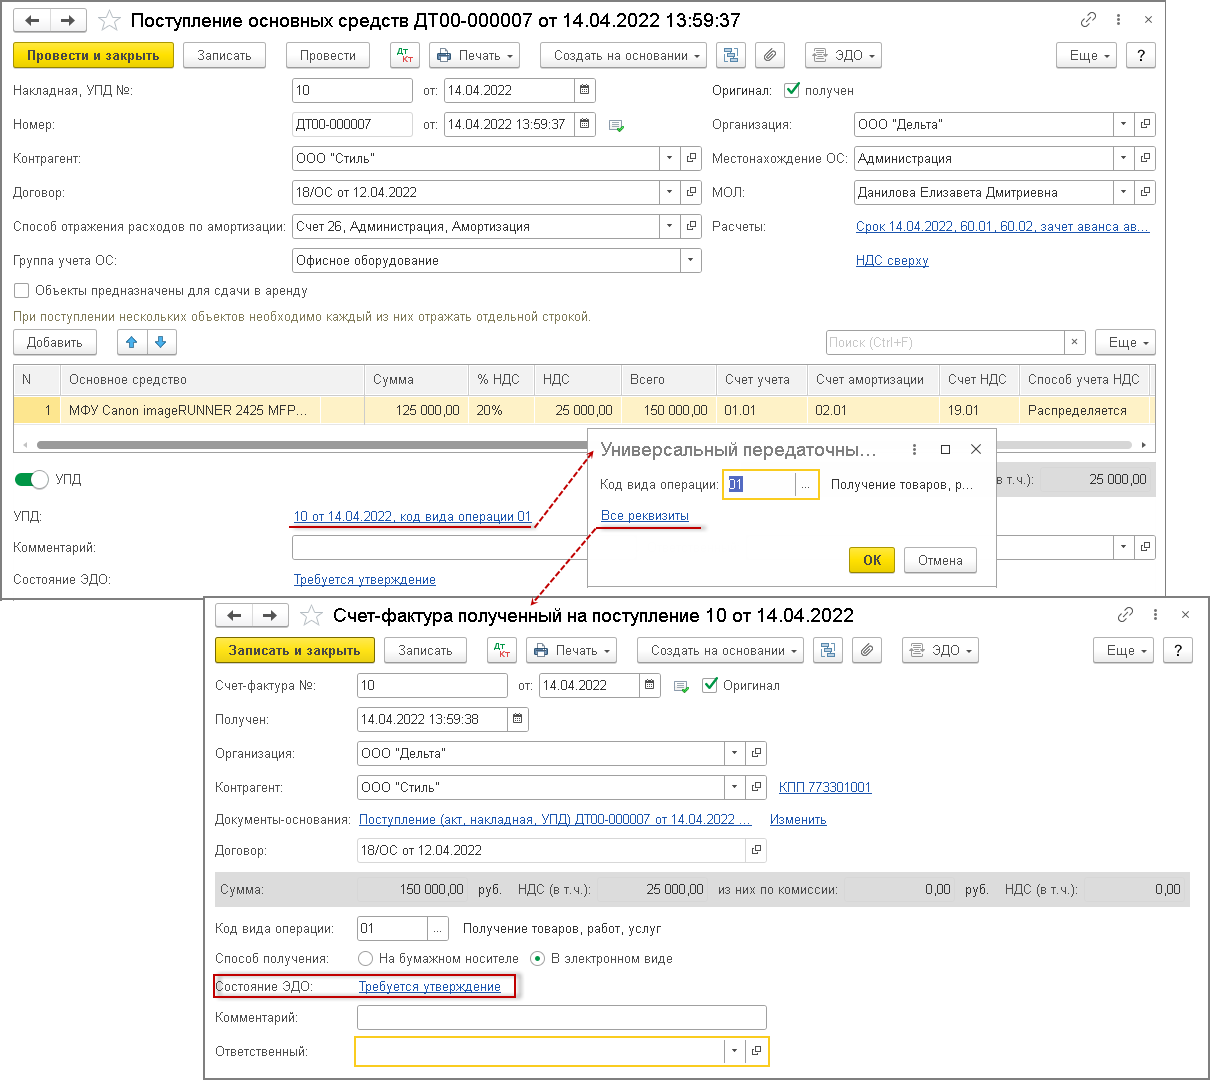Toggle Оригинал checkbox in invoice window

[710, 685]
